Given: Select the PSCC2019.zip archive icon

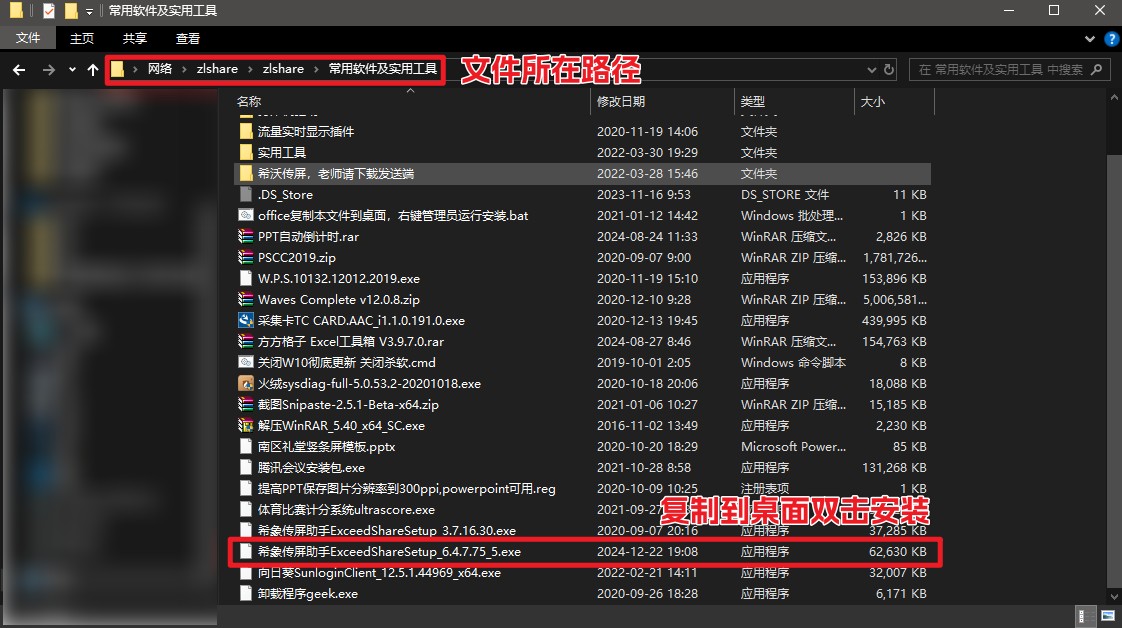Looking at the screenshot, I should [x=245, y=257].
